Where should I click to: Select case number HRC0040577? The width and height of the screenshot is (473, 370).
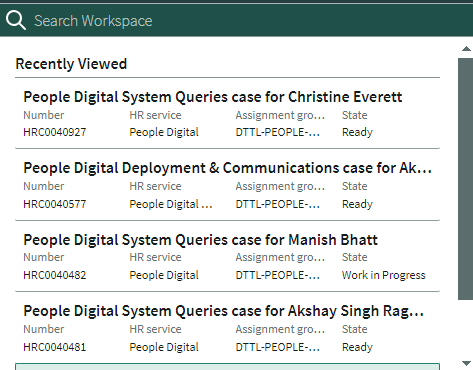click(x=55, y=204)
